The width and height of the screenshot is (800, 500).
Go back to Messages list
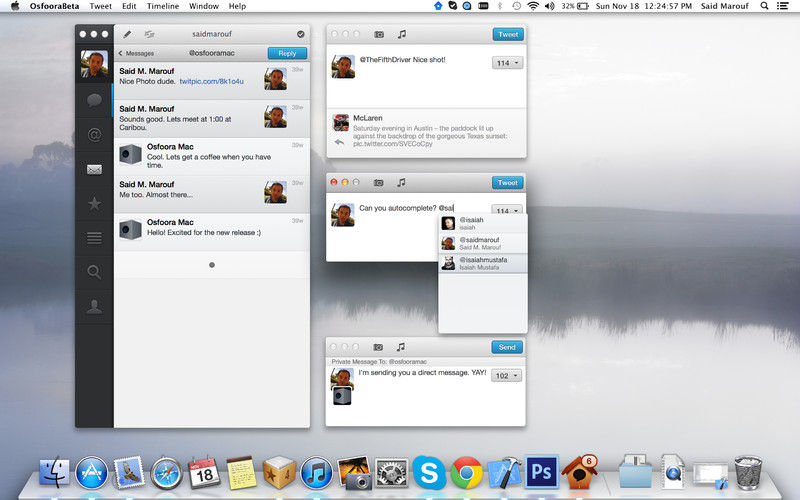click(136, 53)
